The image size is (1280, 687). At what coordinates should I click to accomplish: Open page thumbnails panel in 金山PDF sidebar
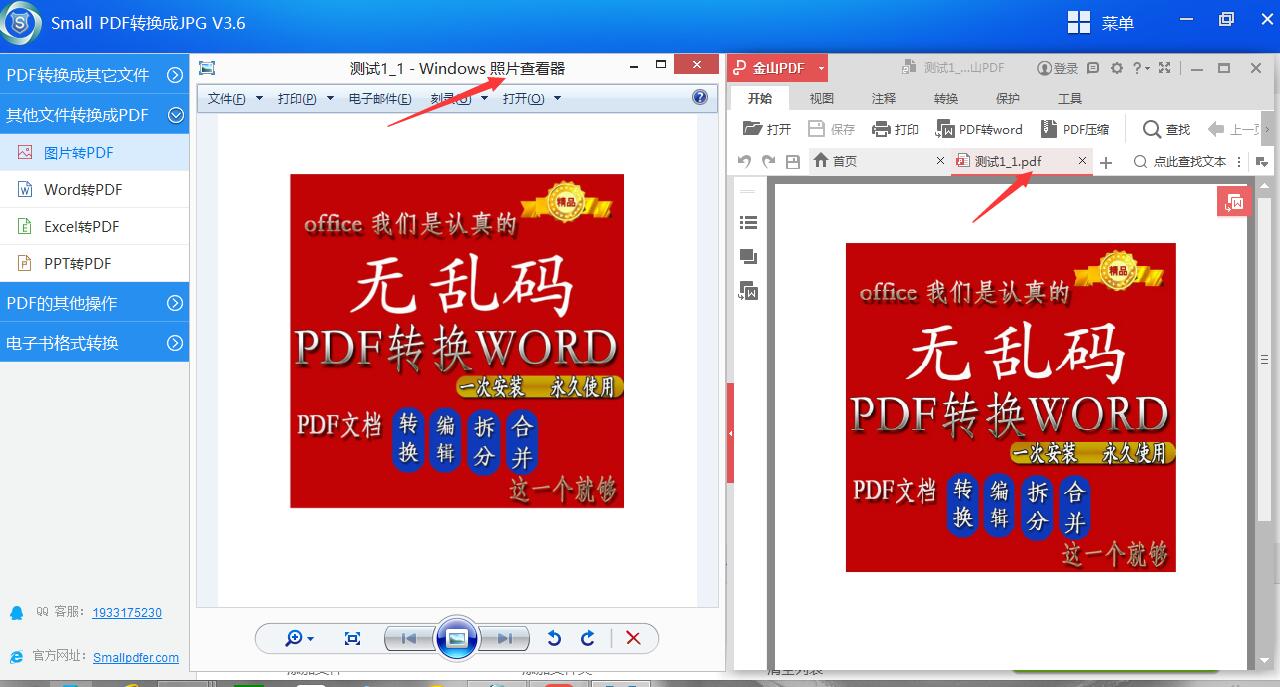747,257
